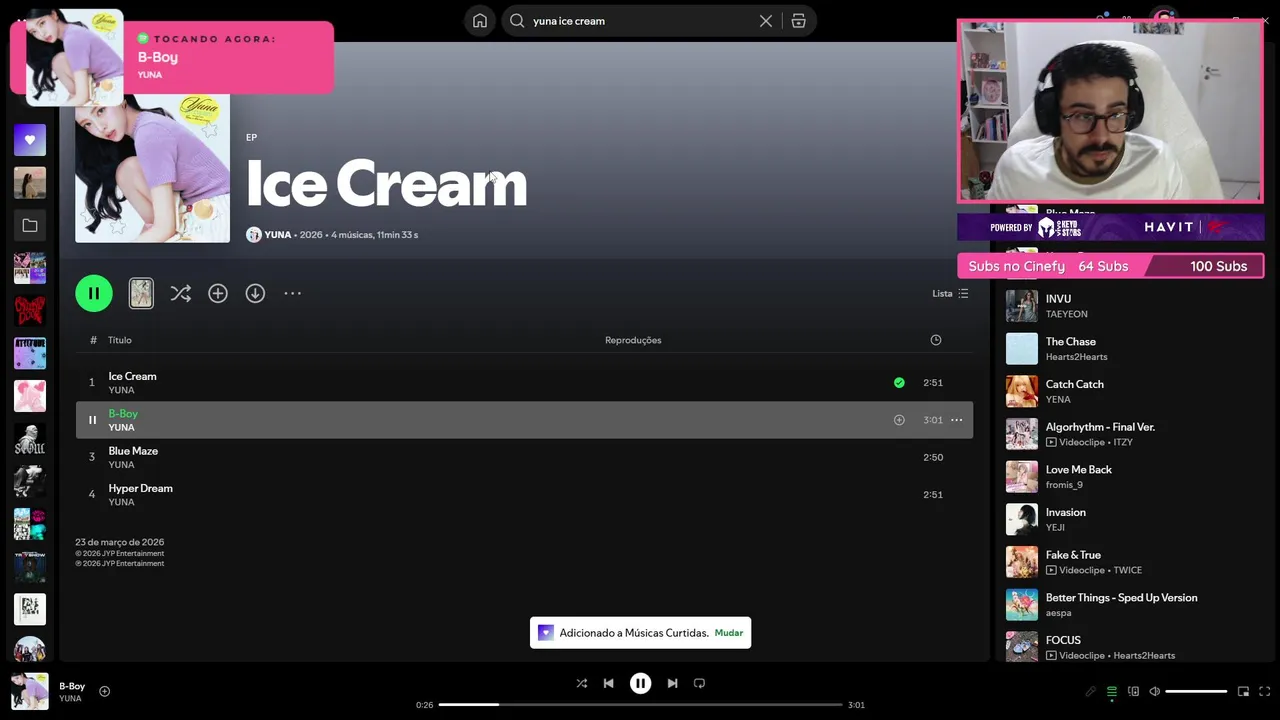Add B-Boy to Liked Songs from its row
Viewport: 1280px width, 720px height.
click(x=899, y=420)
